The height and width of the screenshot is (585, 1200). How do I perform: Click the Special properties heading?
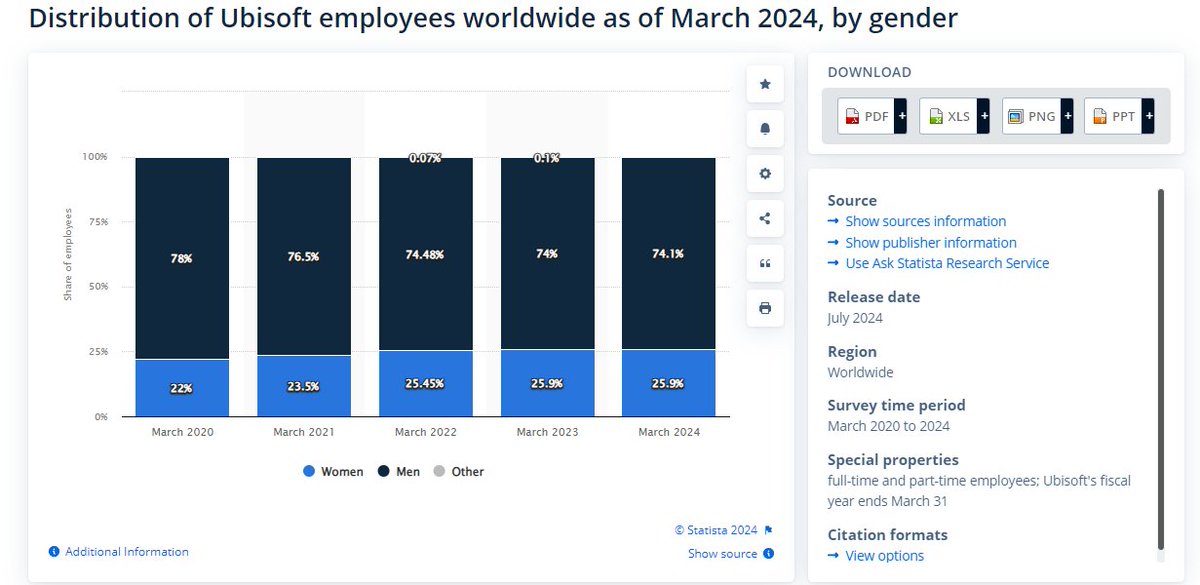(x=893, y=460)
